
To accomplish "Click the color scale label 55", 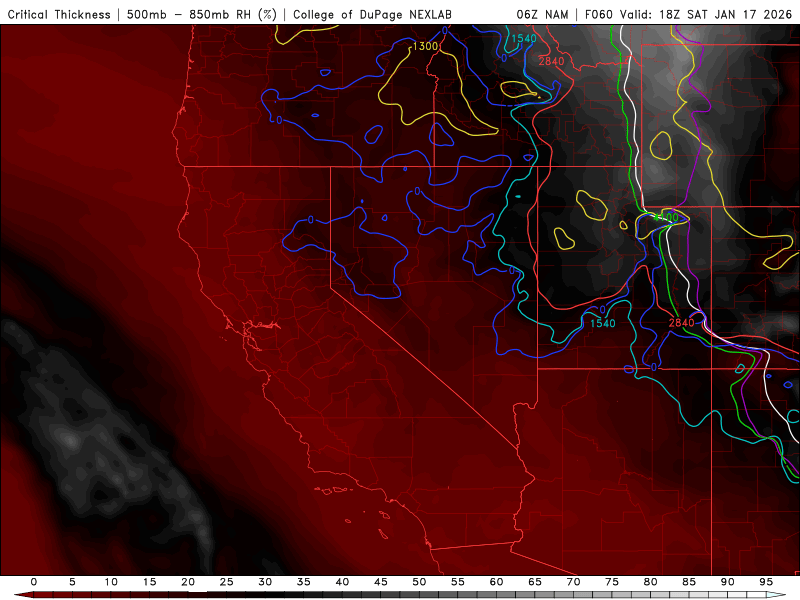I will (458, 582).
